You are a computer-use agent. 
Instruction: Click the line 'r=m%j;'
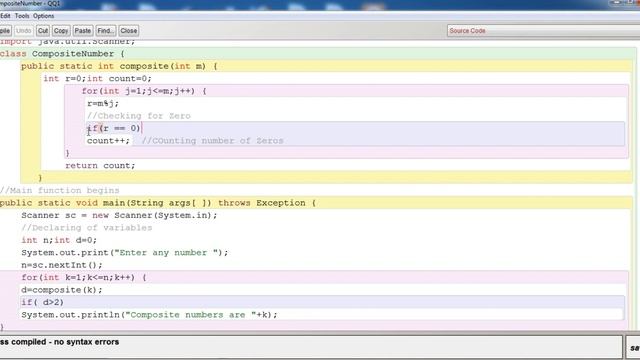pos(103,103)
